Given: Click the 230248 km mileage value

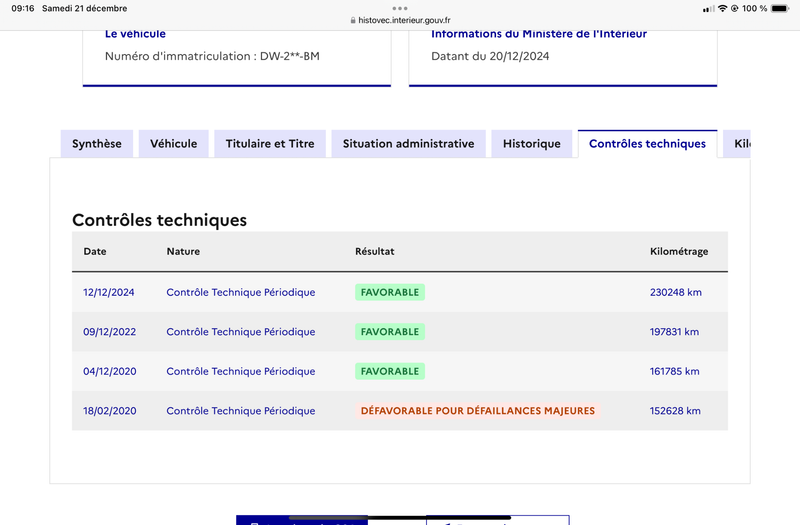Looking at the screenshot, I should point(676,292).
